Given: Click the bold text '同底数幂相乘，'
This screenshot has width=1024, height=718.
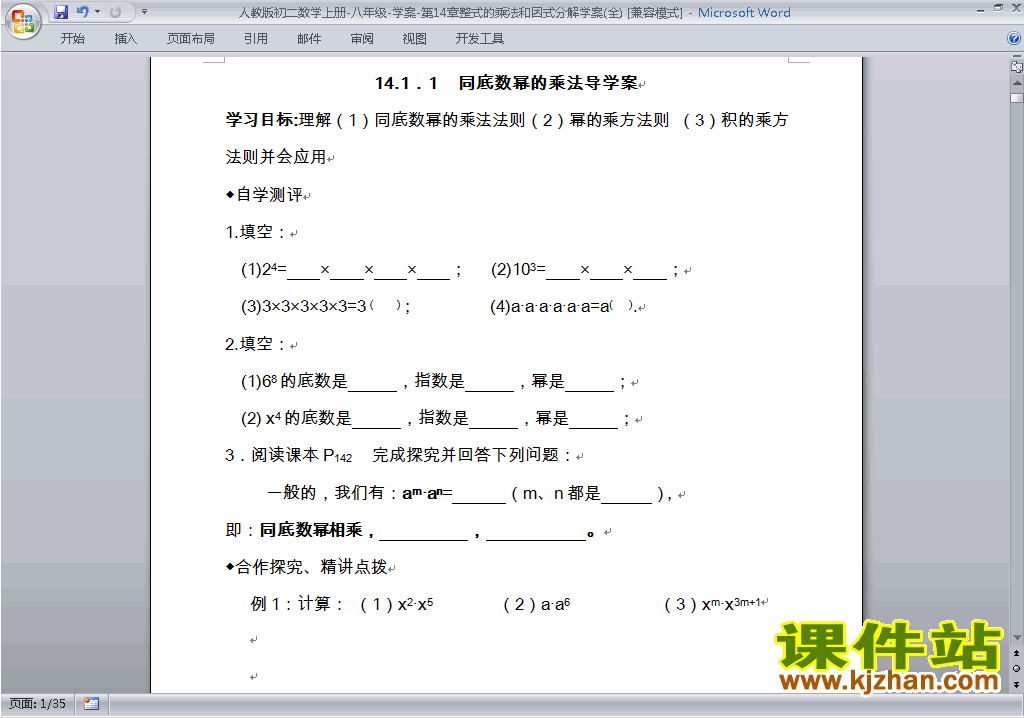Looking at the screenshot, I should pos(317,530).
